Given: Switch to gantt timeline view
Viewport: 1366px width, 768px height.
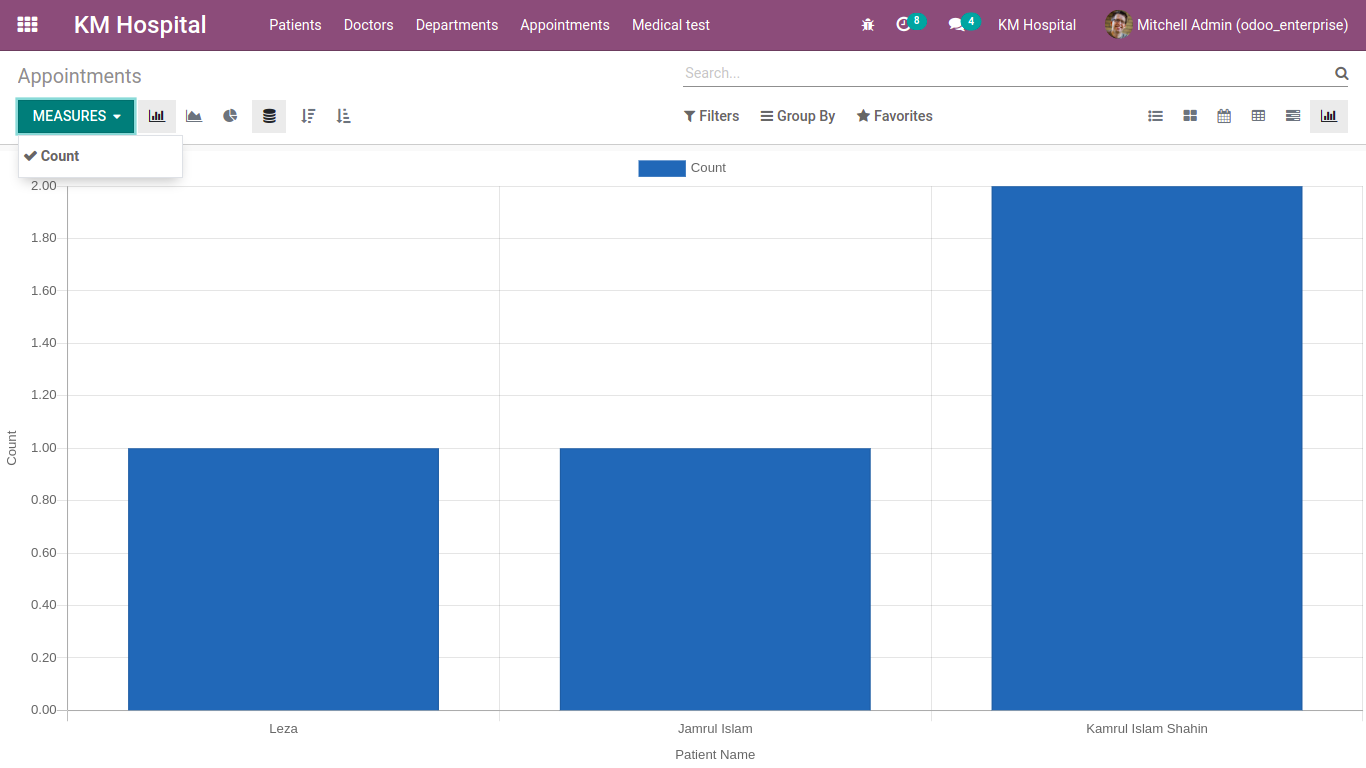Looking at the screenshot, I should (x=1293, y=116).
